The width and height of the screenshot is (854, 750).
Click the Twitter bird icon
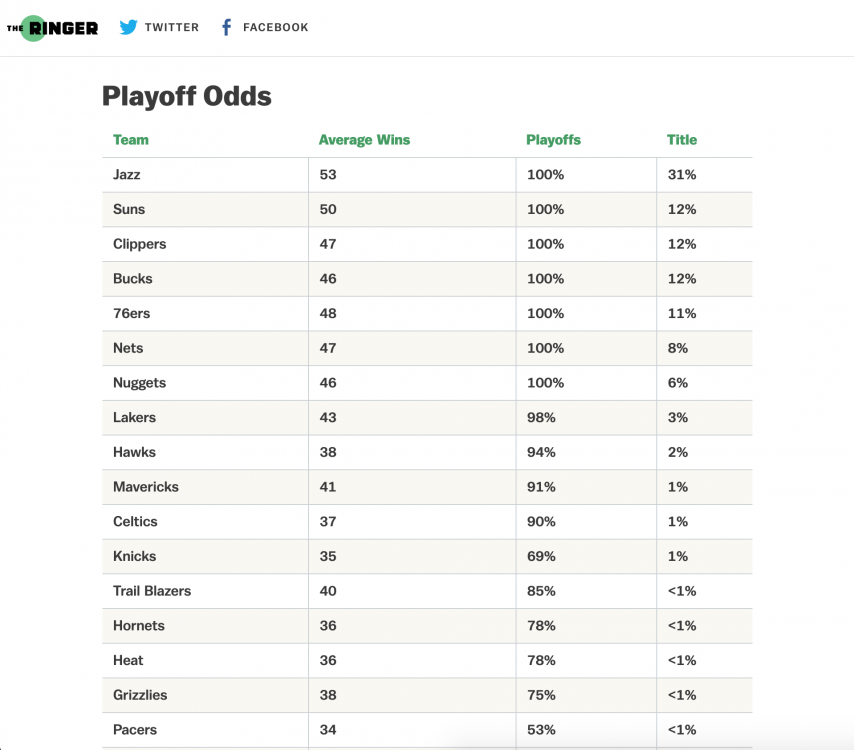128,28
